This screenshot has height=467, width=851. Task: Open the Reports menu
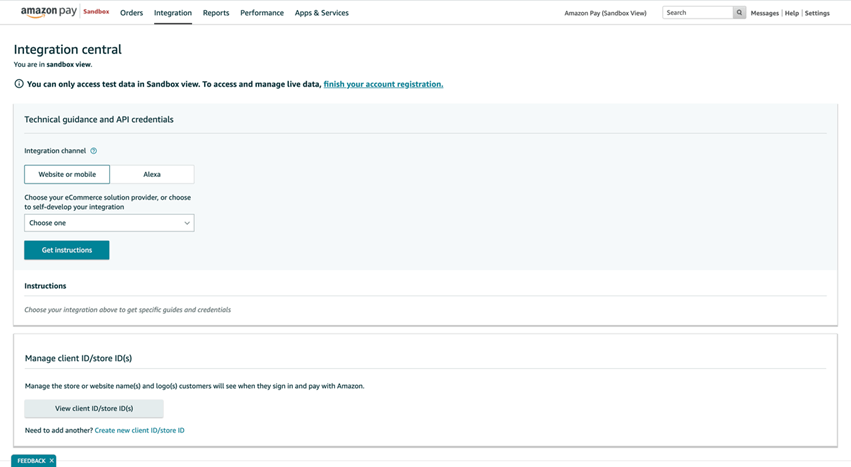coord(216,12)
